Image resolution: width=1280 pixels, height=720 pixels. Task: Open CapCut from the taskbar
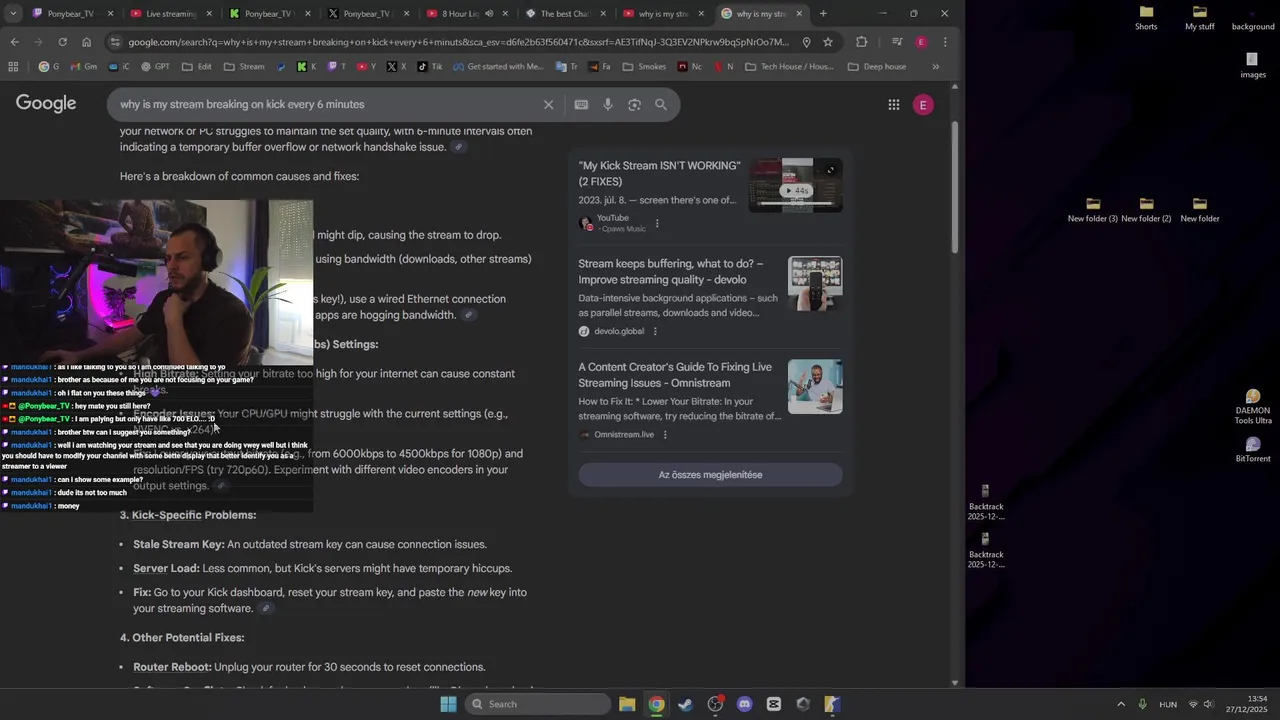773,704
